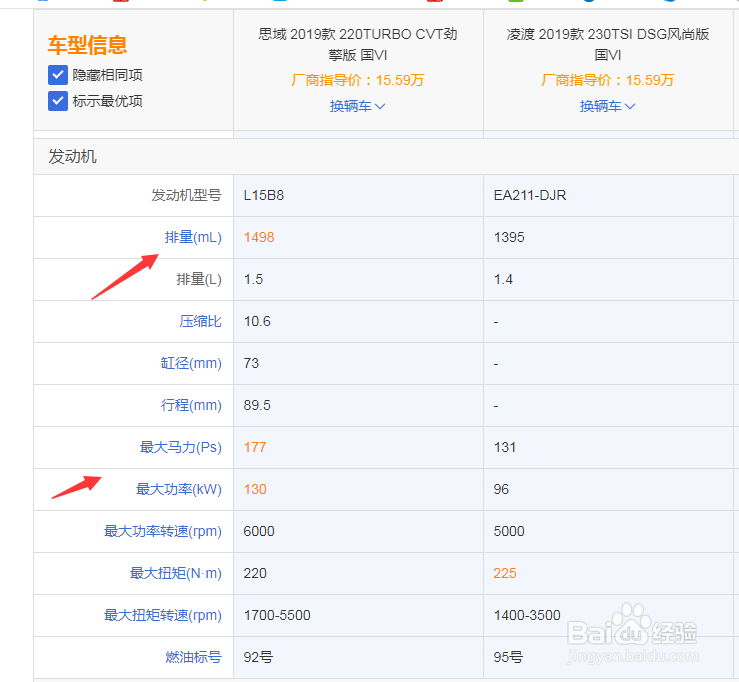The height and width of the screenshot is (682, 739).
Task: Click the 1395 displacement value
Action: pos(509,237)
